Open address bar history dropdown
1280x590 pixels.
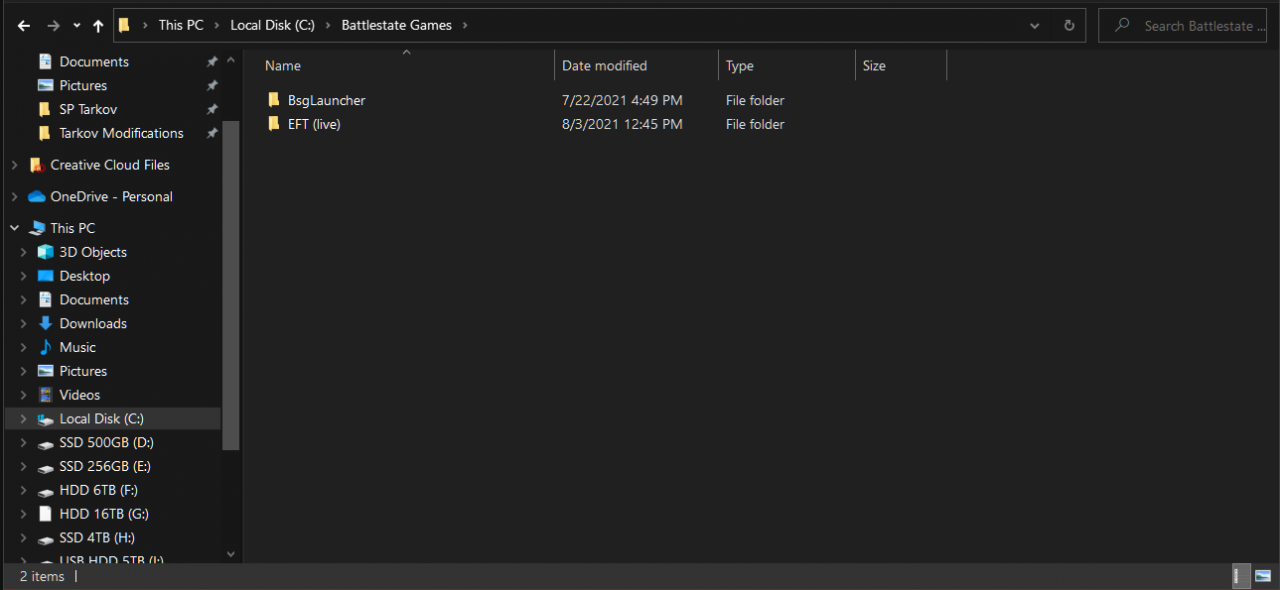pos(1036,26)
